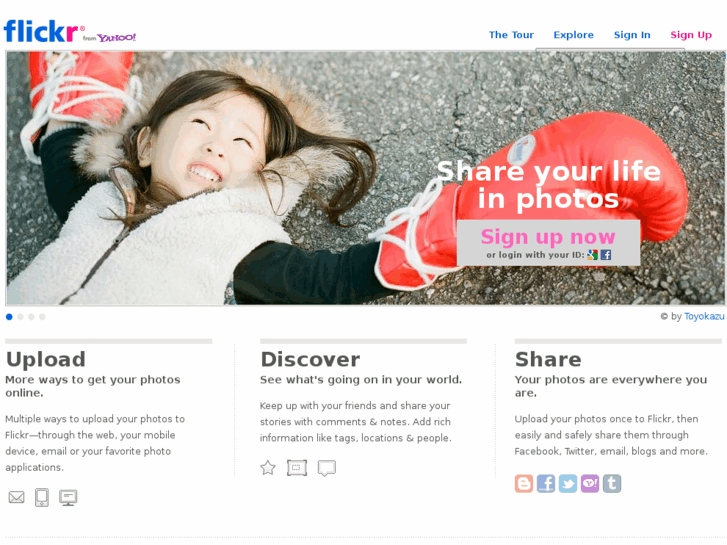Click the mobile device upload icon
This screenshot has width=727, height=545.
(x=42, y=497)
